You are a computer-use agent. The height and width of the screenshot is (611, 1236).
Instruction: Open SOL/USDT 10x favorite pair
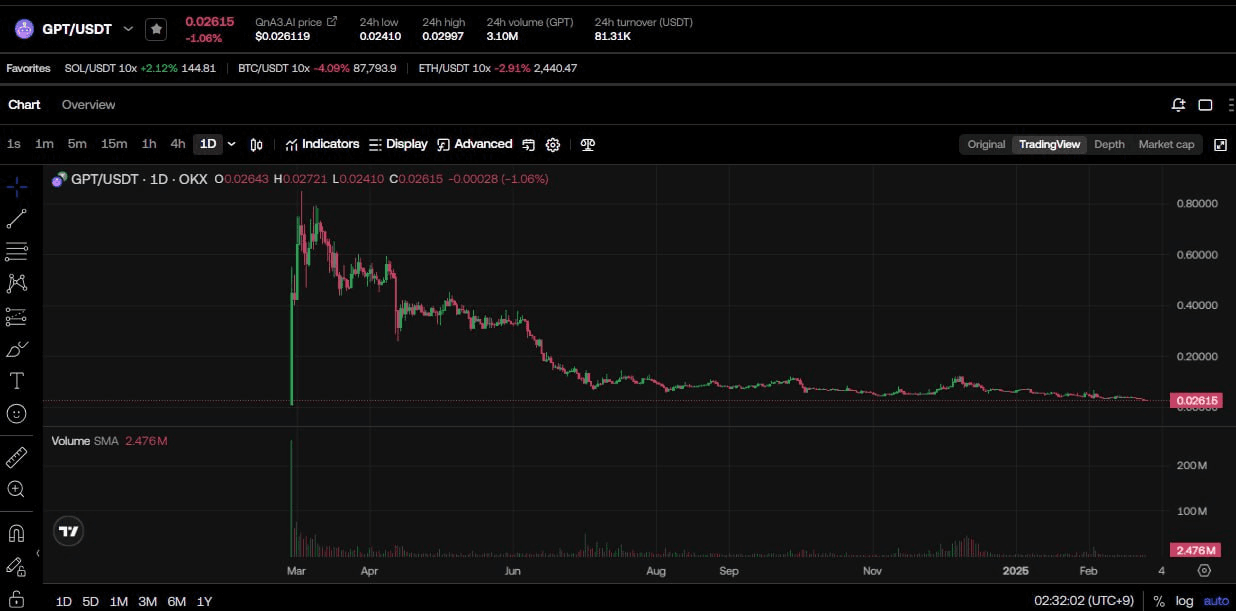140,69
